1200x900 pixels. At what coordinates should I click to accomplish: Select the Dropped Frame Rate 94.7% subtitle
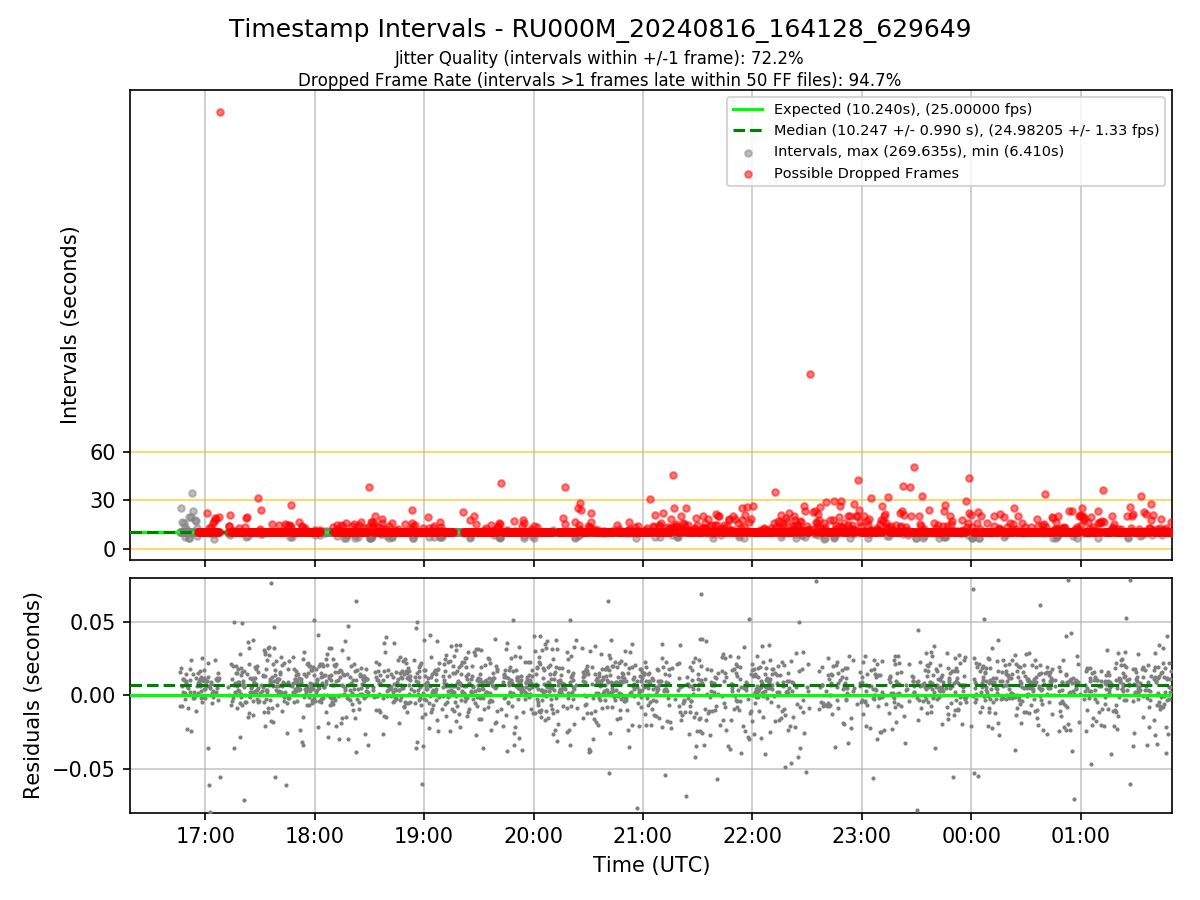coord(600,80)
